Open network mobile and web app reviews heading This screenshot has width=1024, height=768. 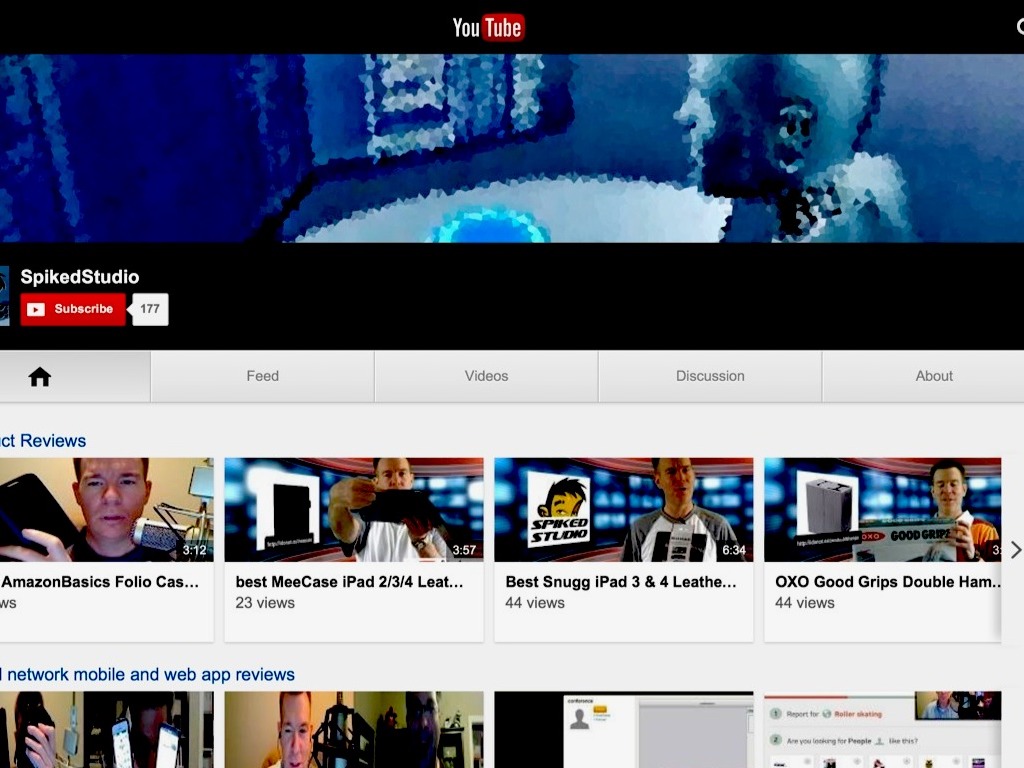pos(150,675)
